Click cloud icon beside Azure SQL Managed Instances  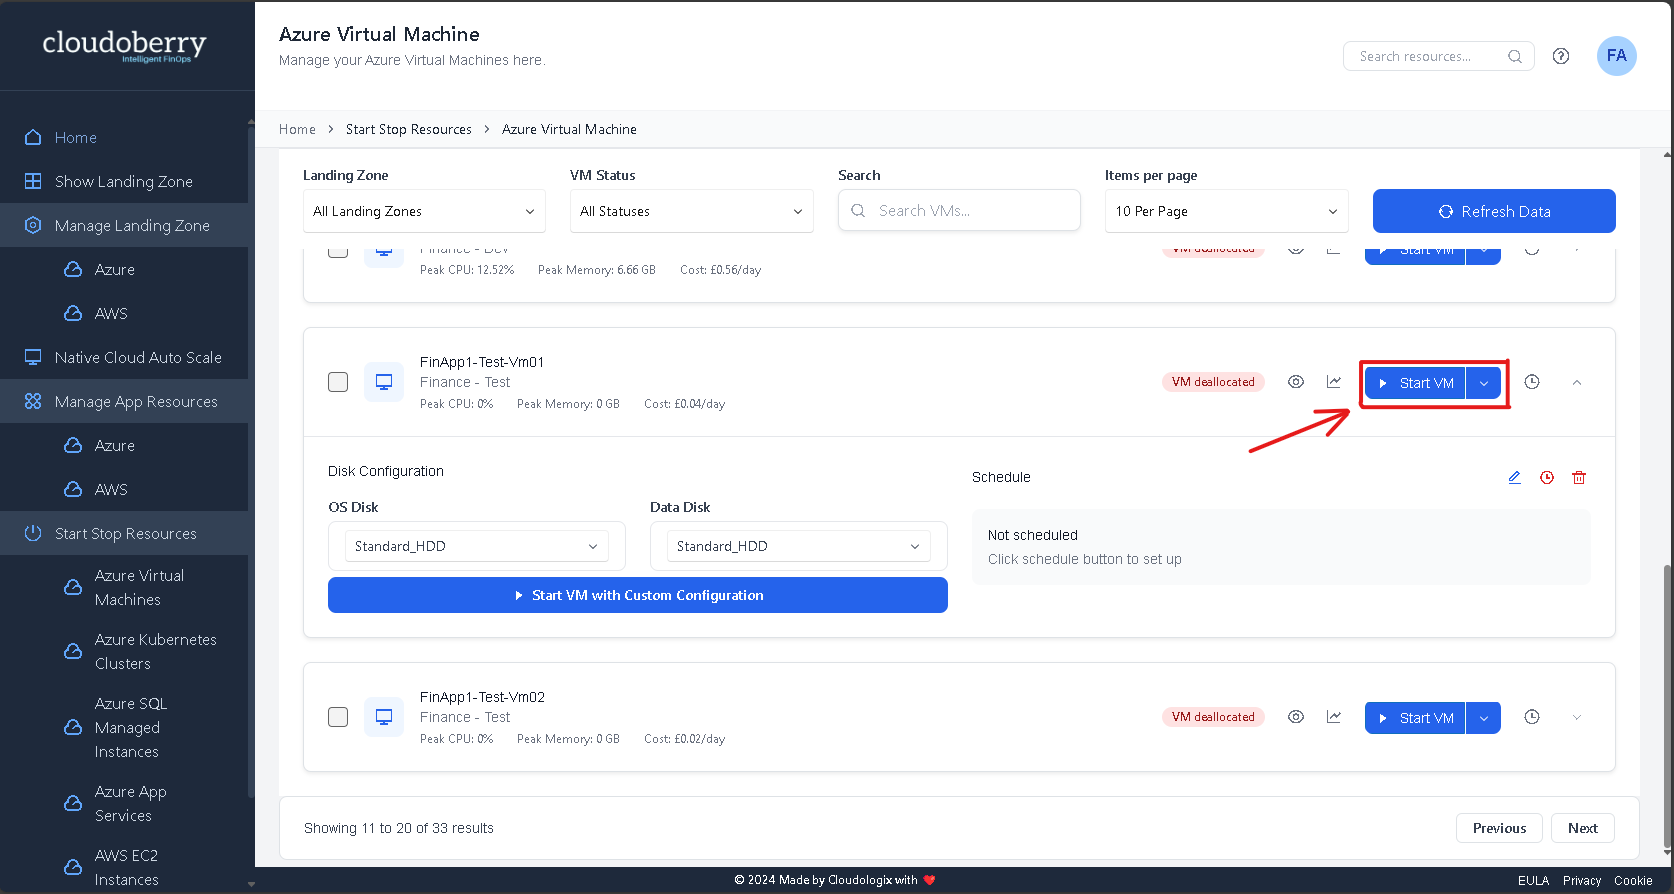pos(73,727)
